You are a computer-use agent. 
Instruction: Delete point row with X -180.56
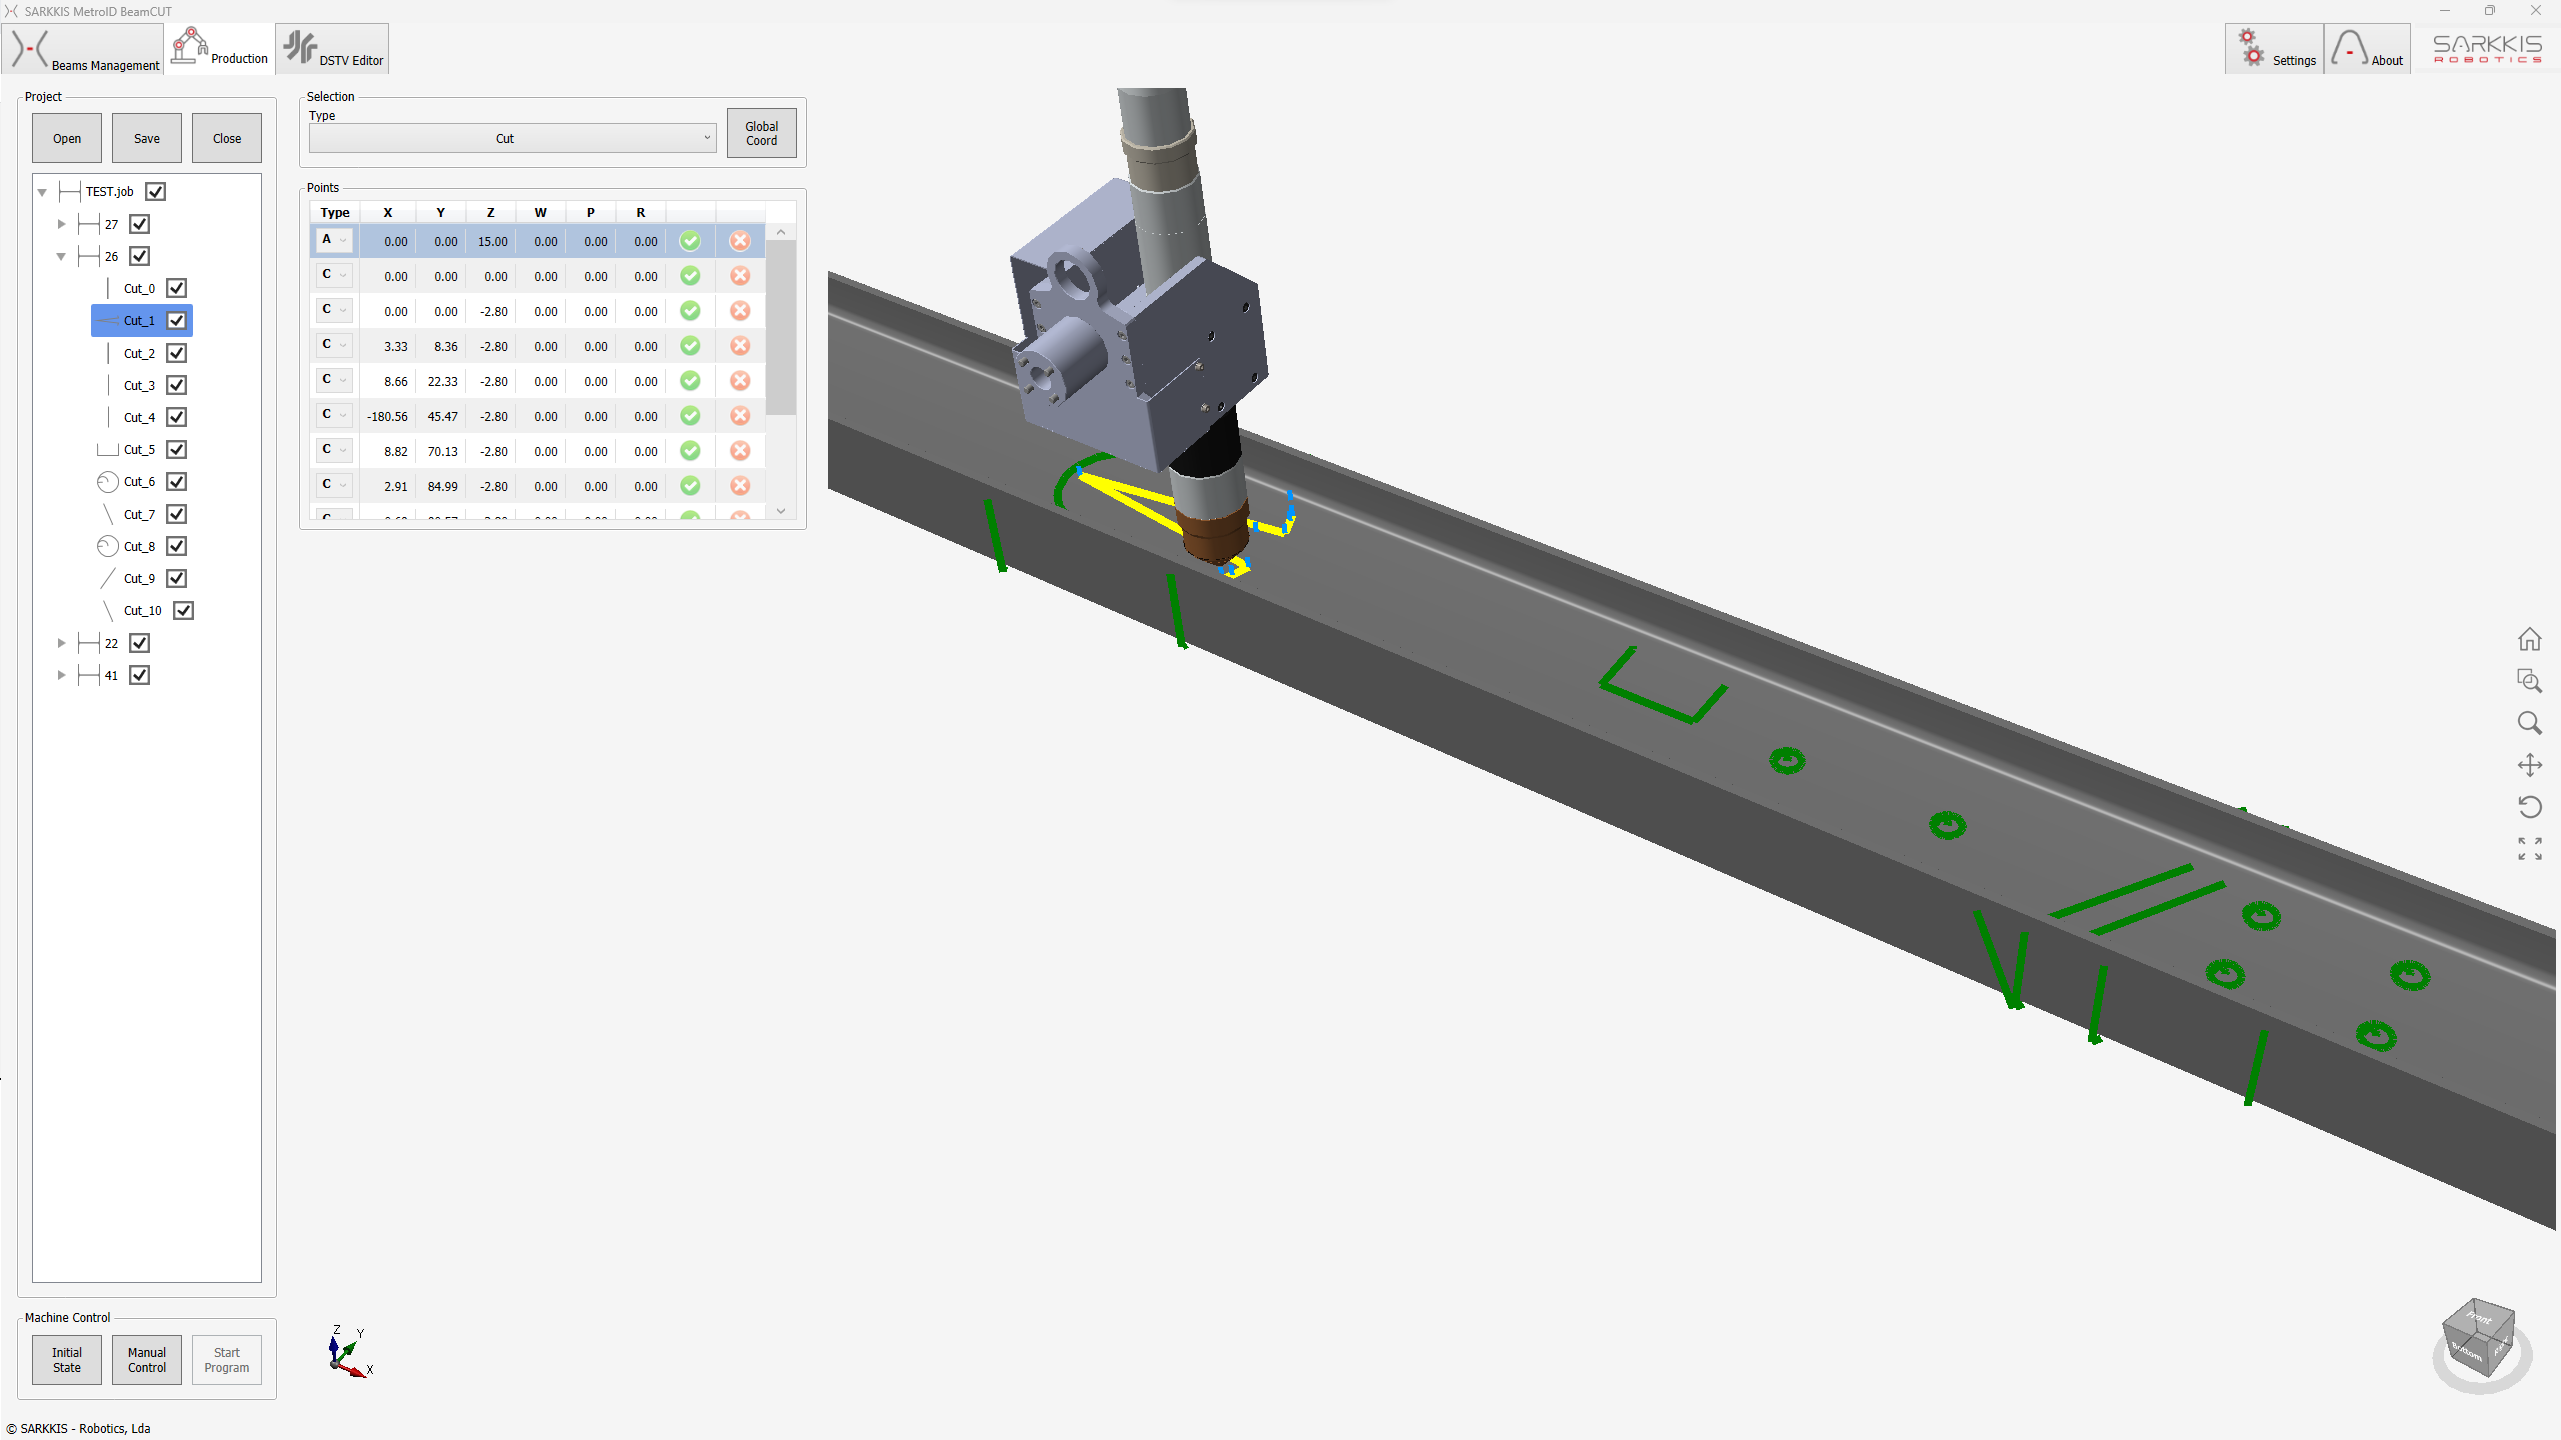[740, 416]
